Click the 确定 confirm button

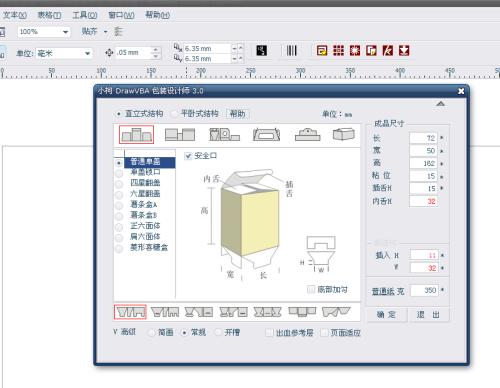tap(387, 314)
